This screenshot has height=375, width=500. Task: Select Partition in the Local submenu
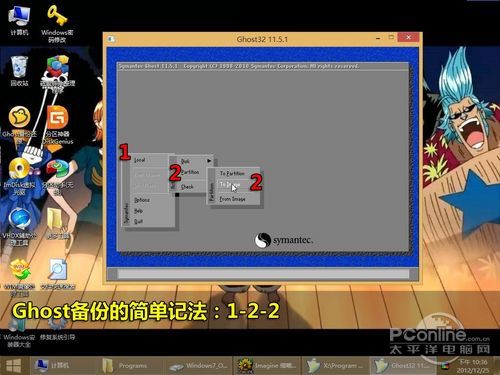pos(190,172)
